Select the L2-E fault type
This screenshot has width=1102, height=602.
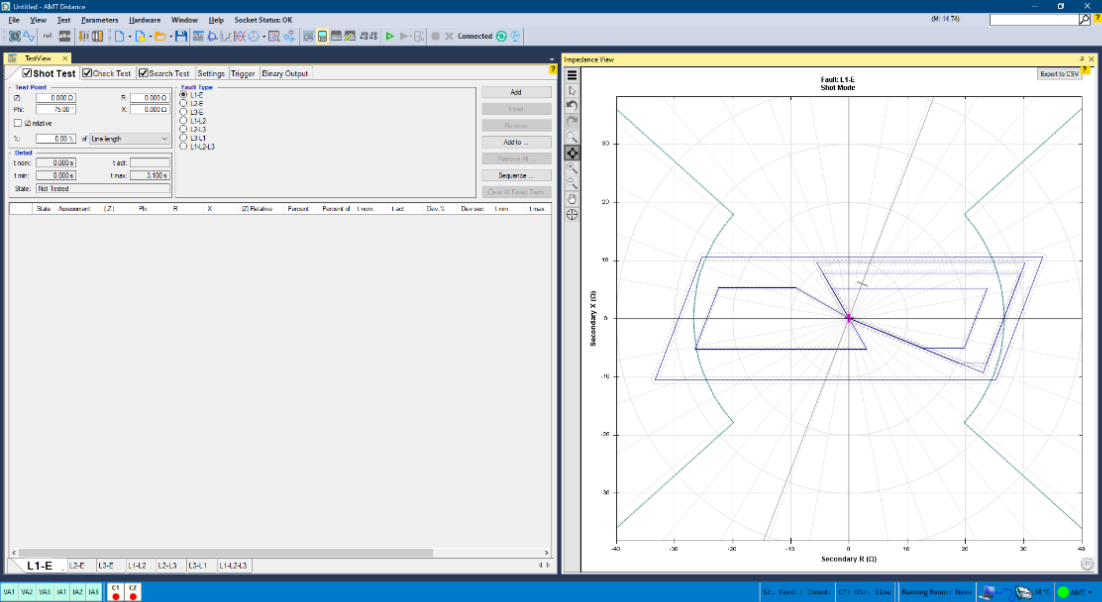click(183, 103)
